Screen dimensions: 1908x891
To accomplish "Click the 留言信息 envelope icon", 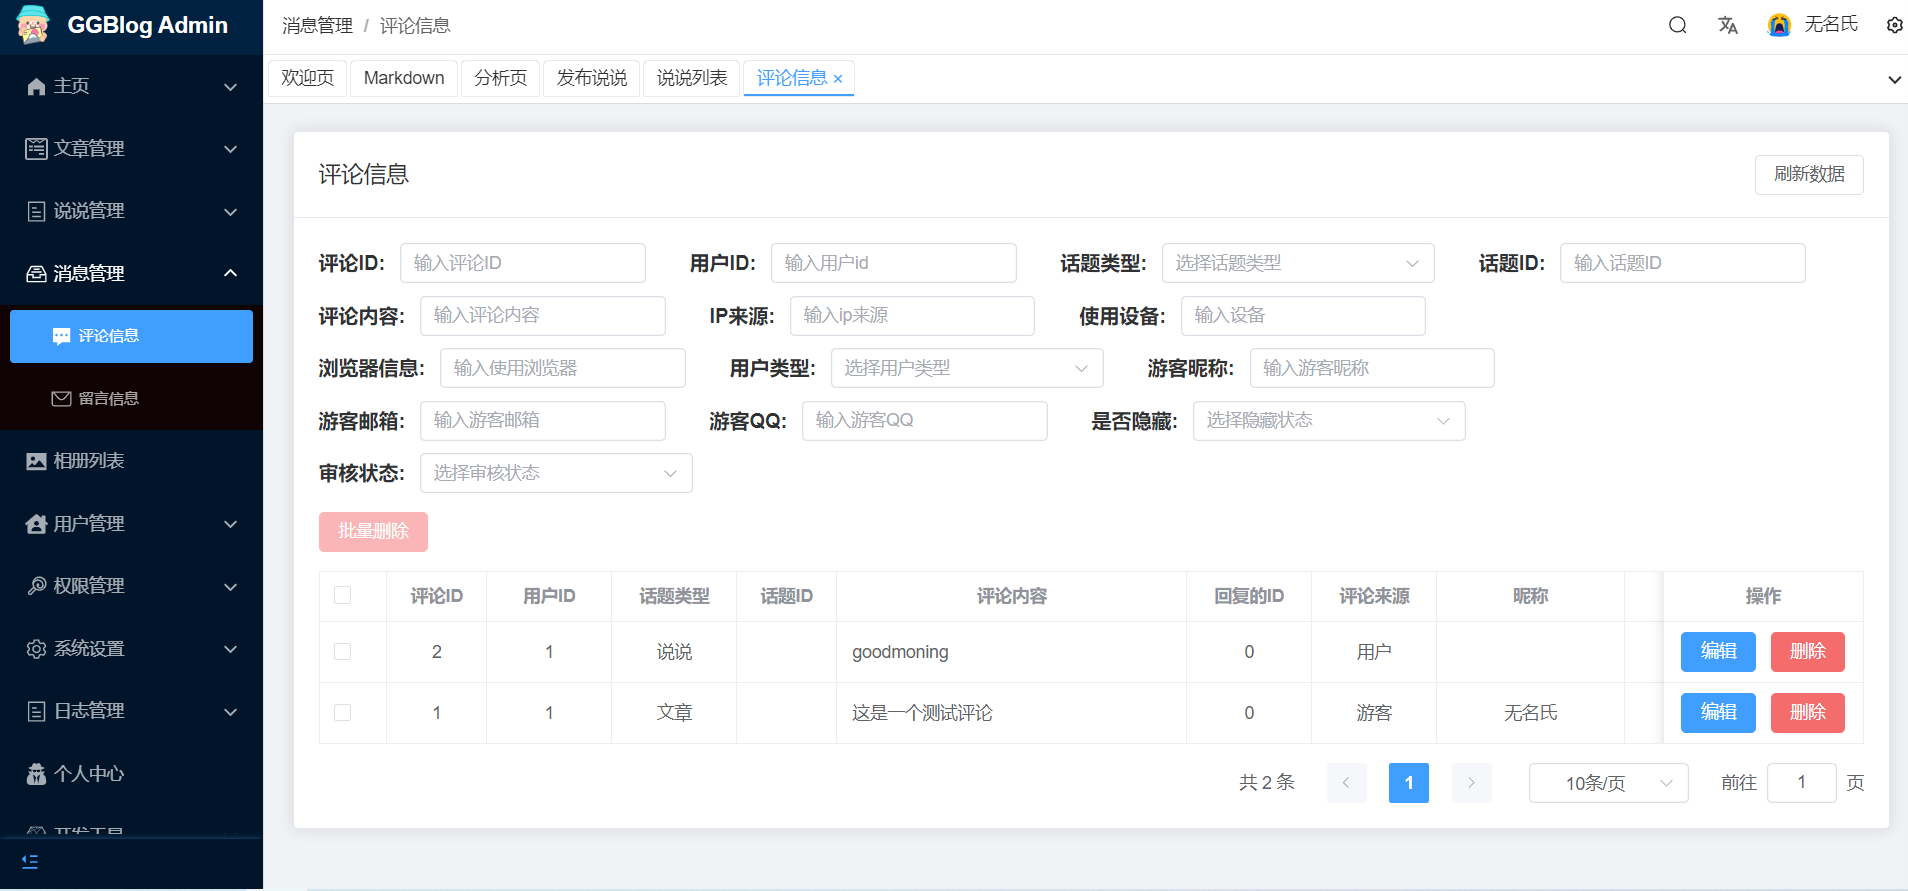I will 61,399.
